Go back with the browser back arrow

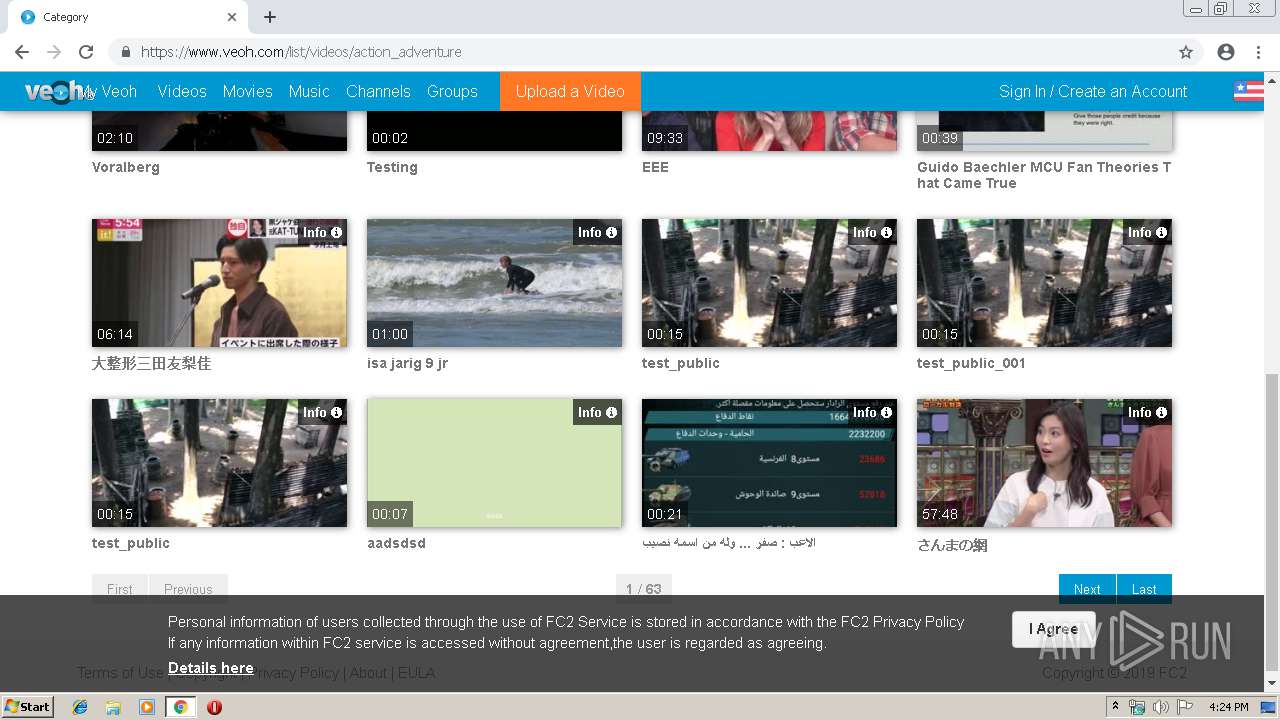(22, 52)
